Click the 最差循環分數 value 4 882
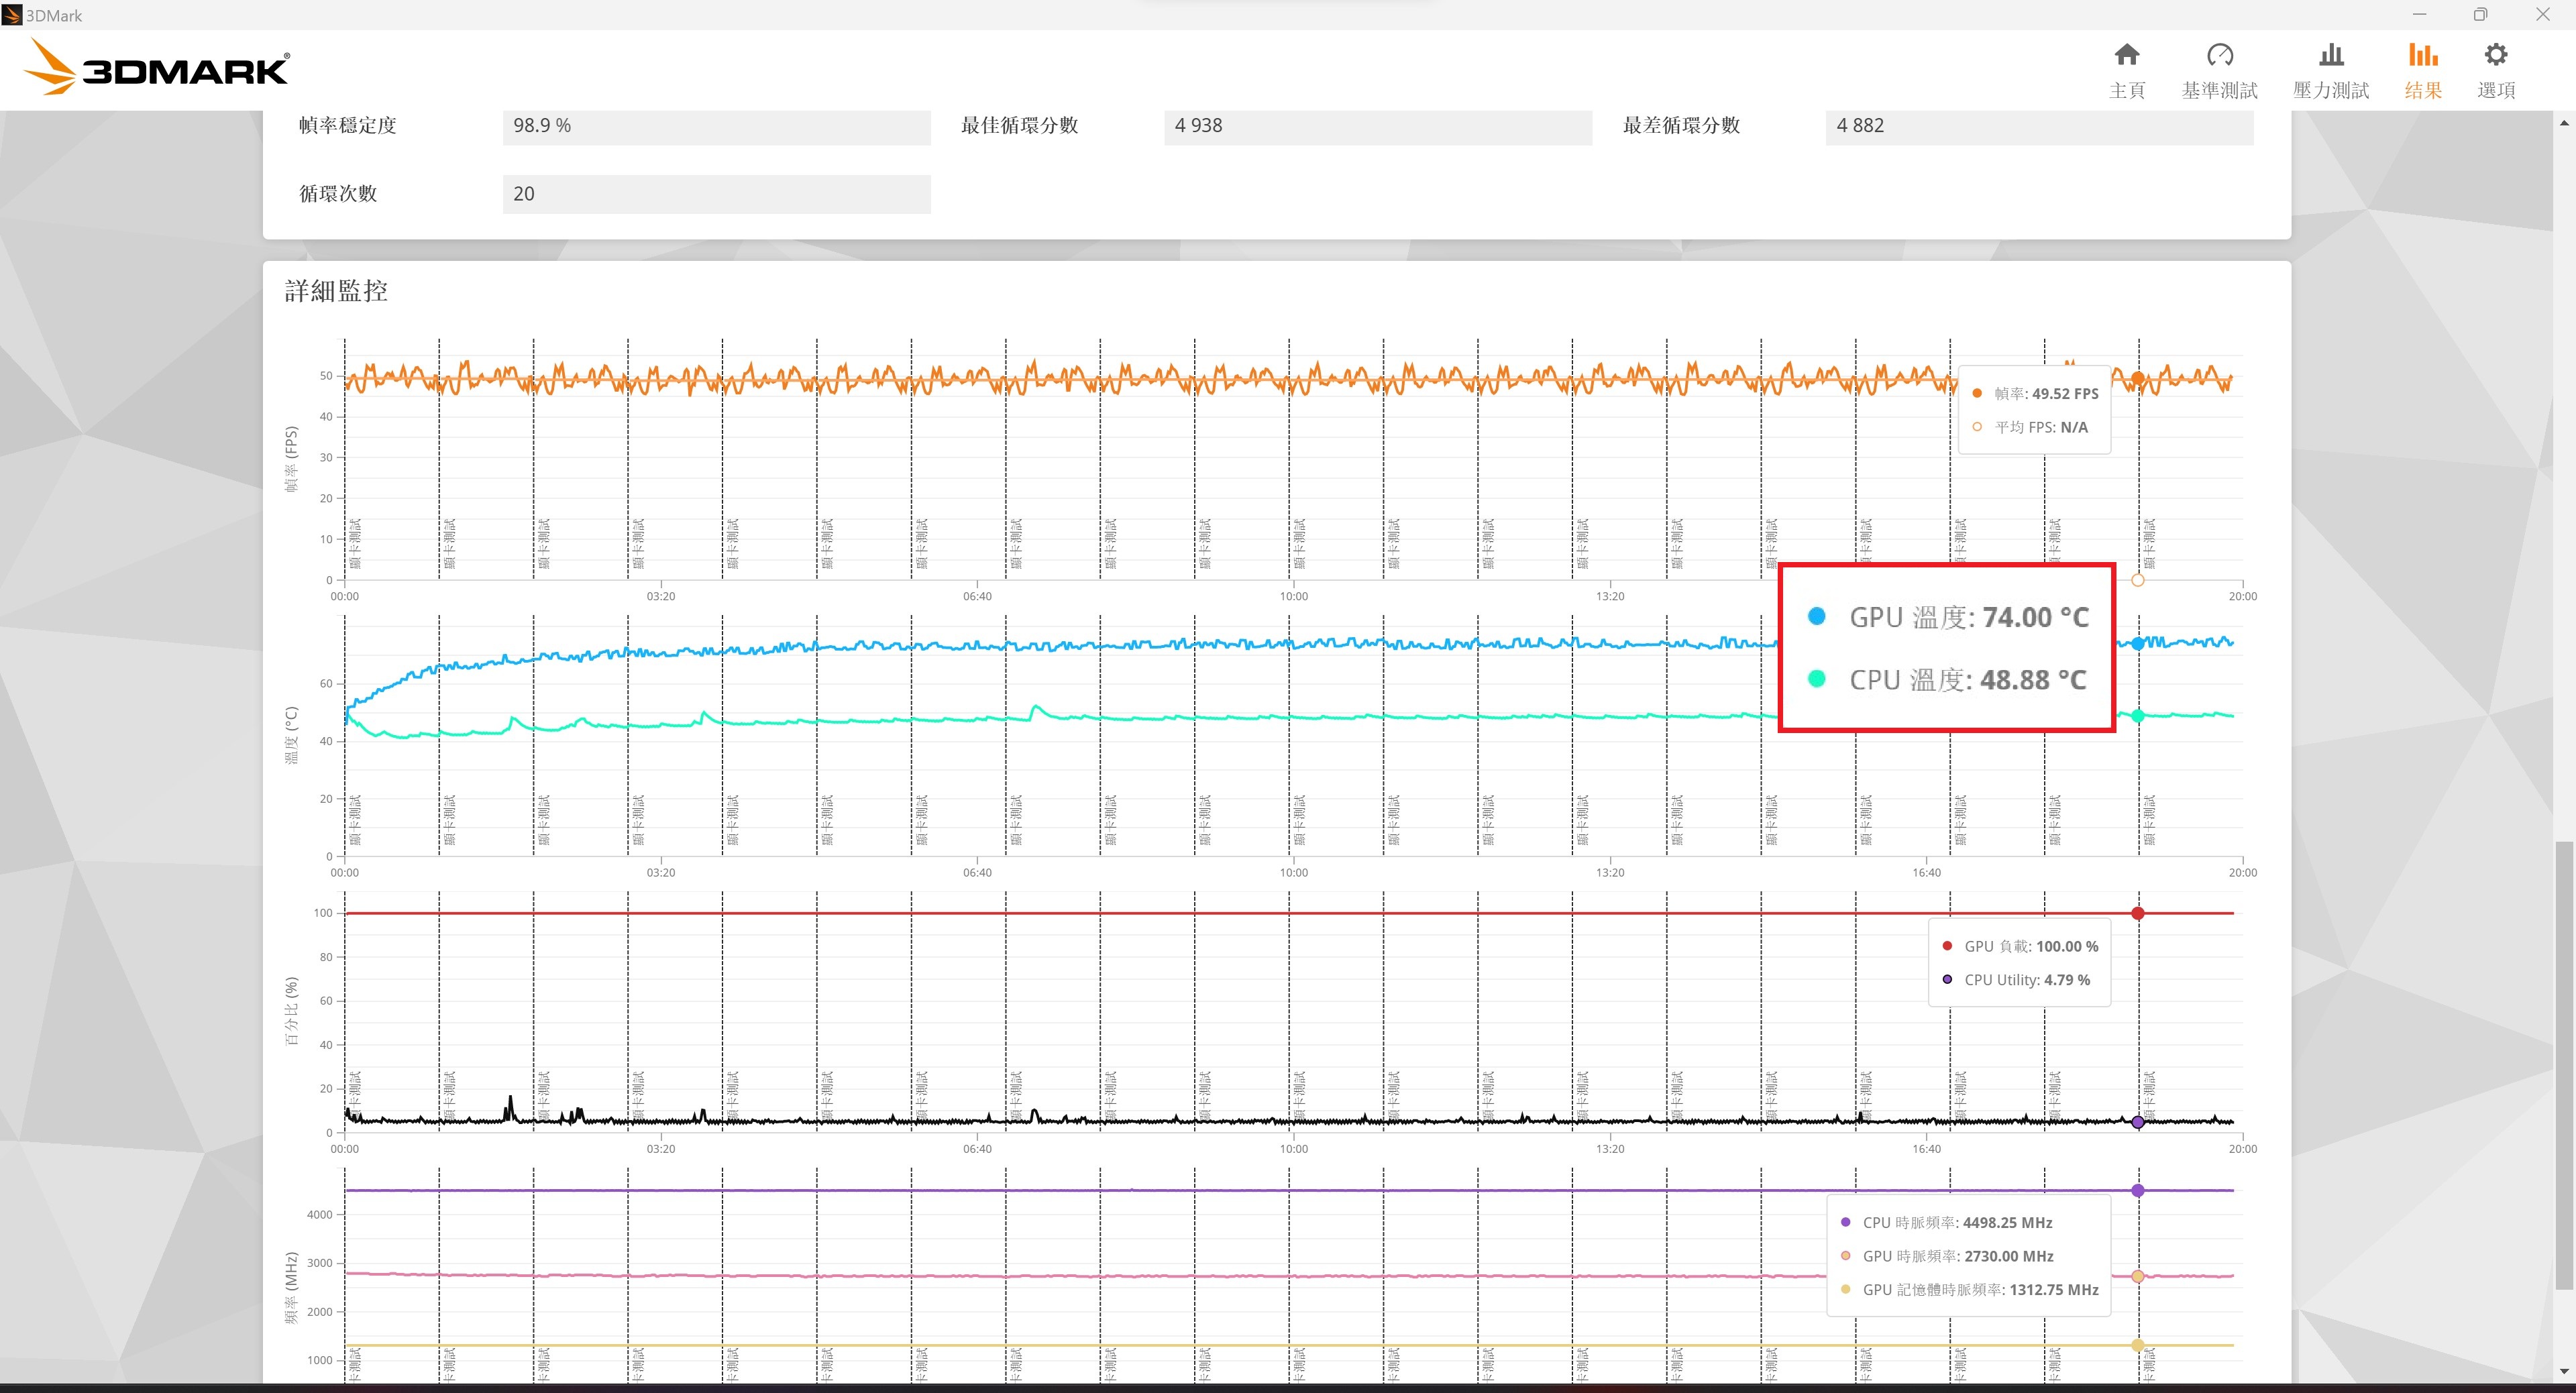2576x1393 pixels. (x=2039, y=126)
